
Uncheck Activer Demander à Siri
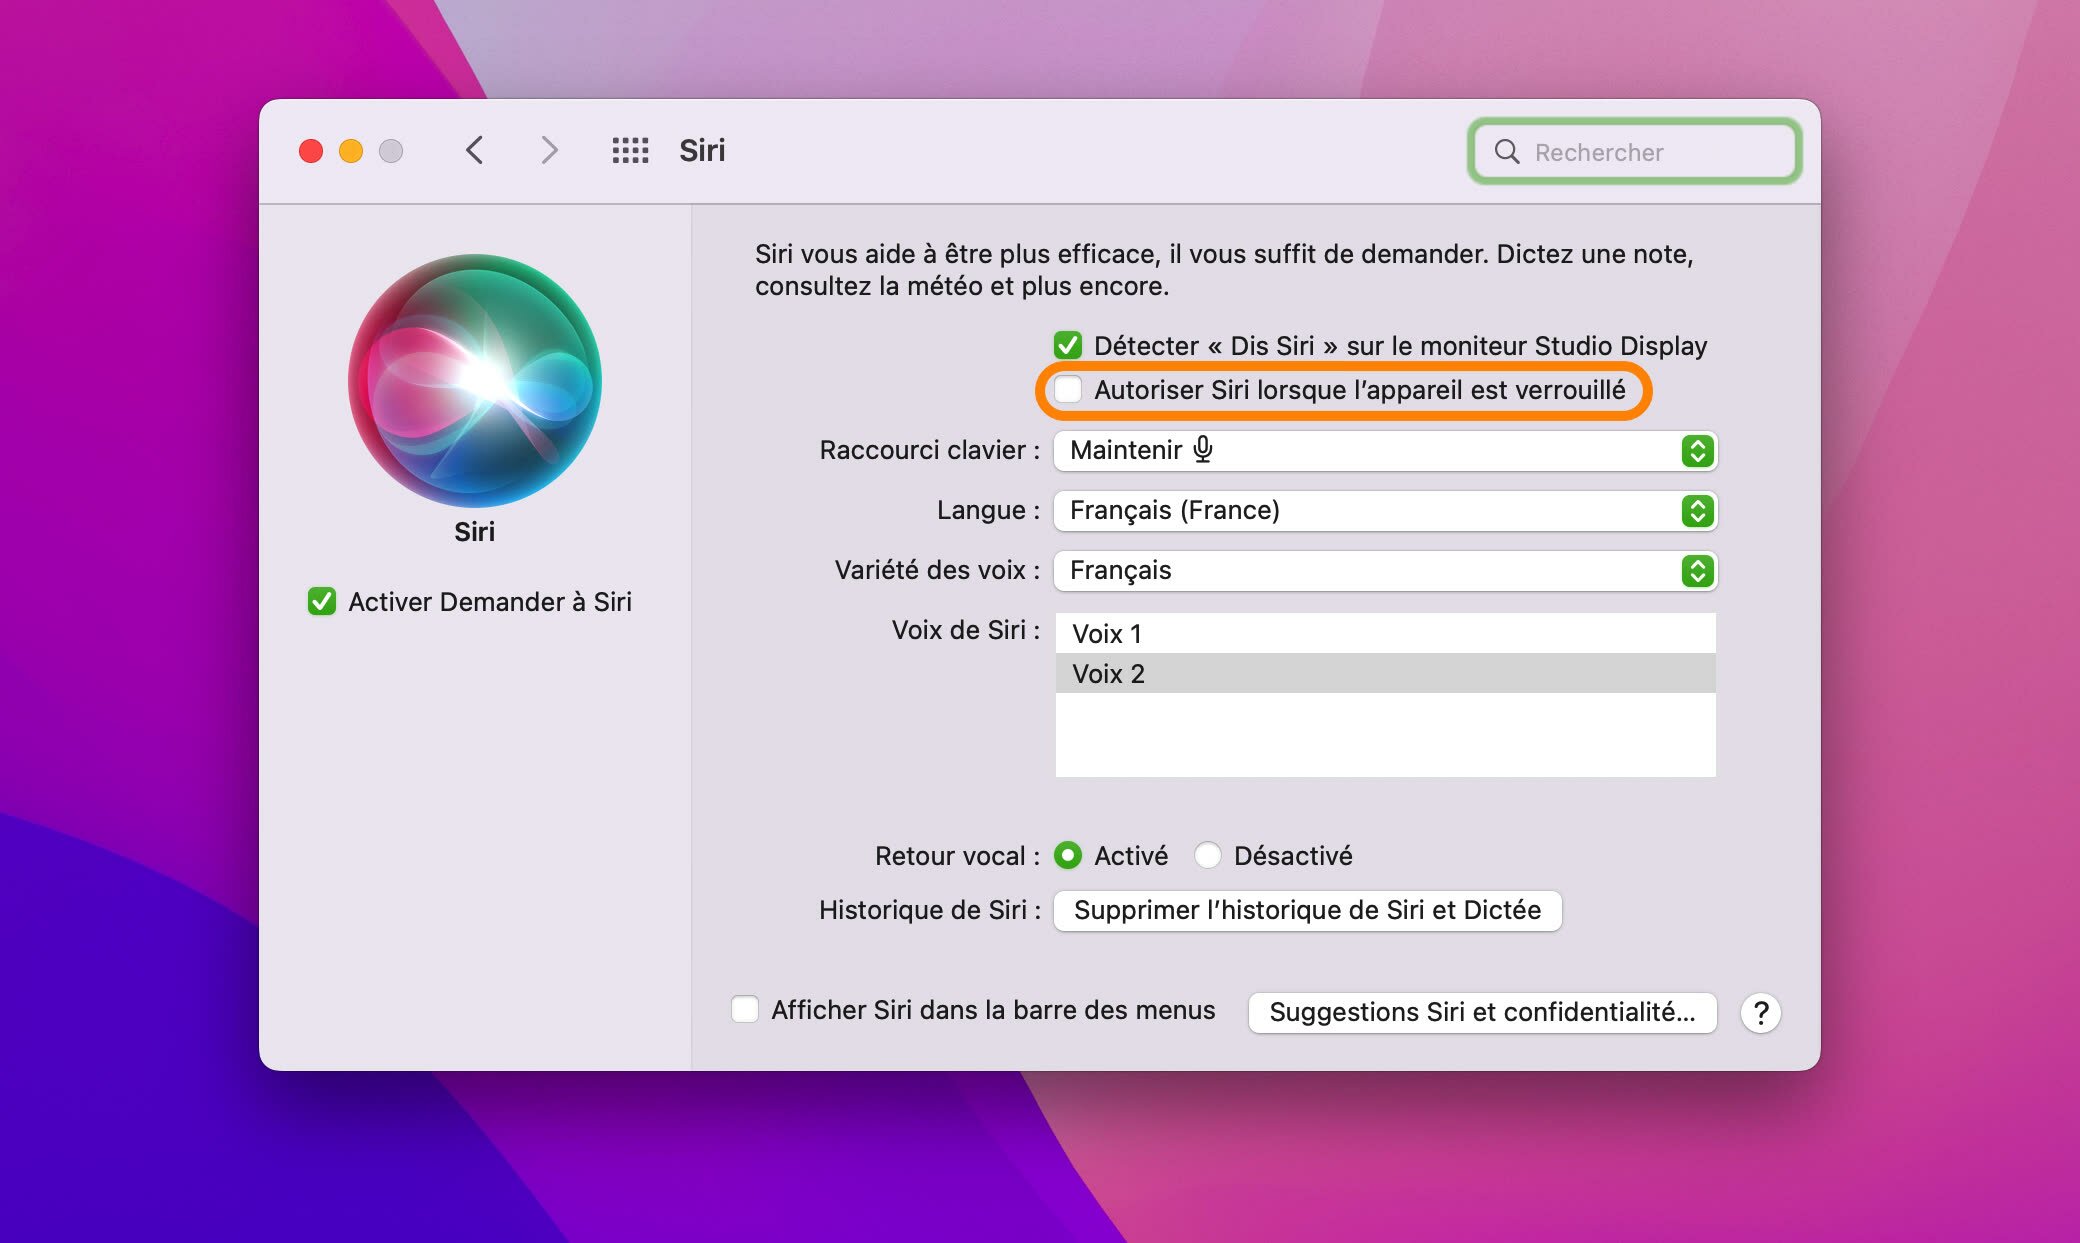click(x=322, y=602)
